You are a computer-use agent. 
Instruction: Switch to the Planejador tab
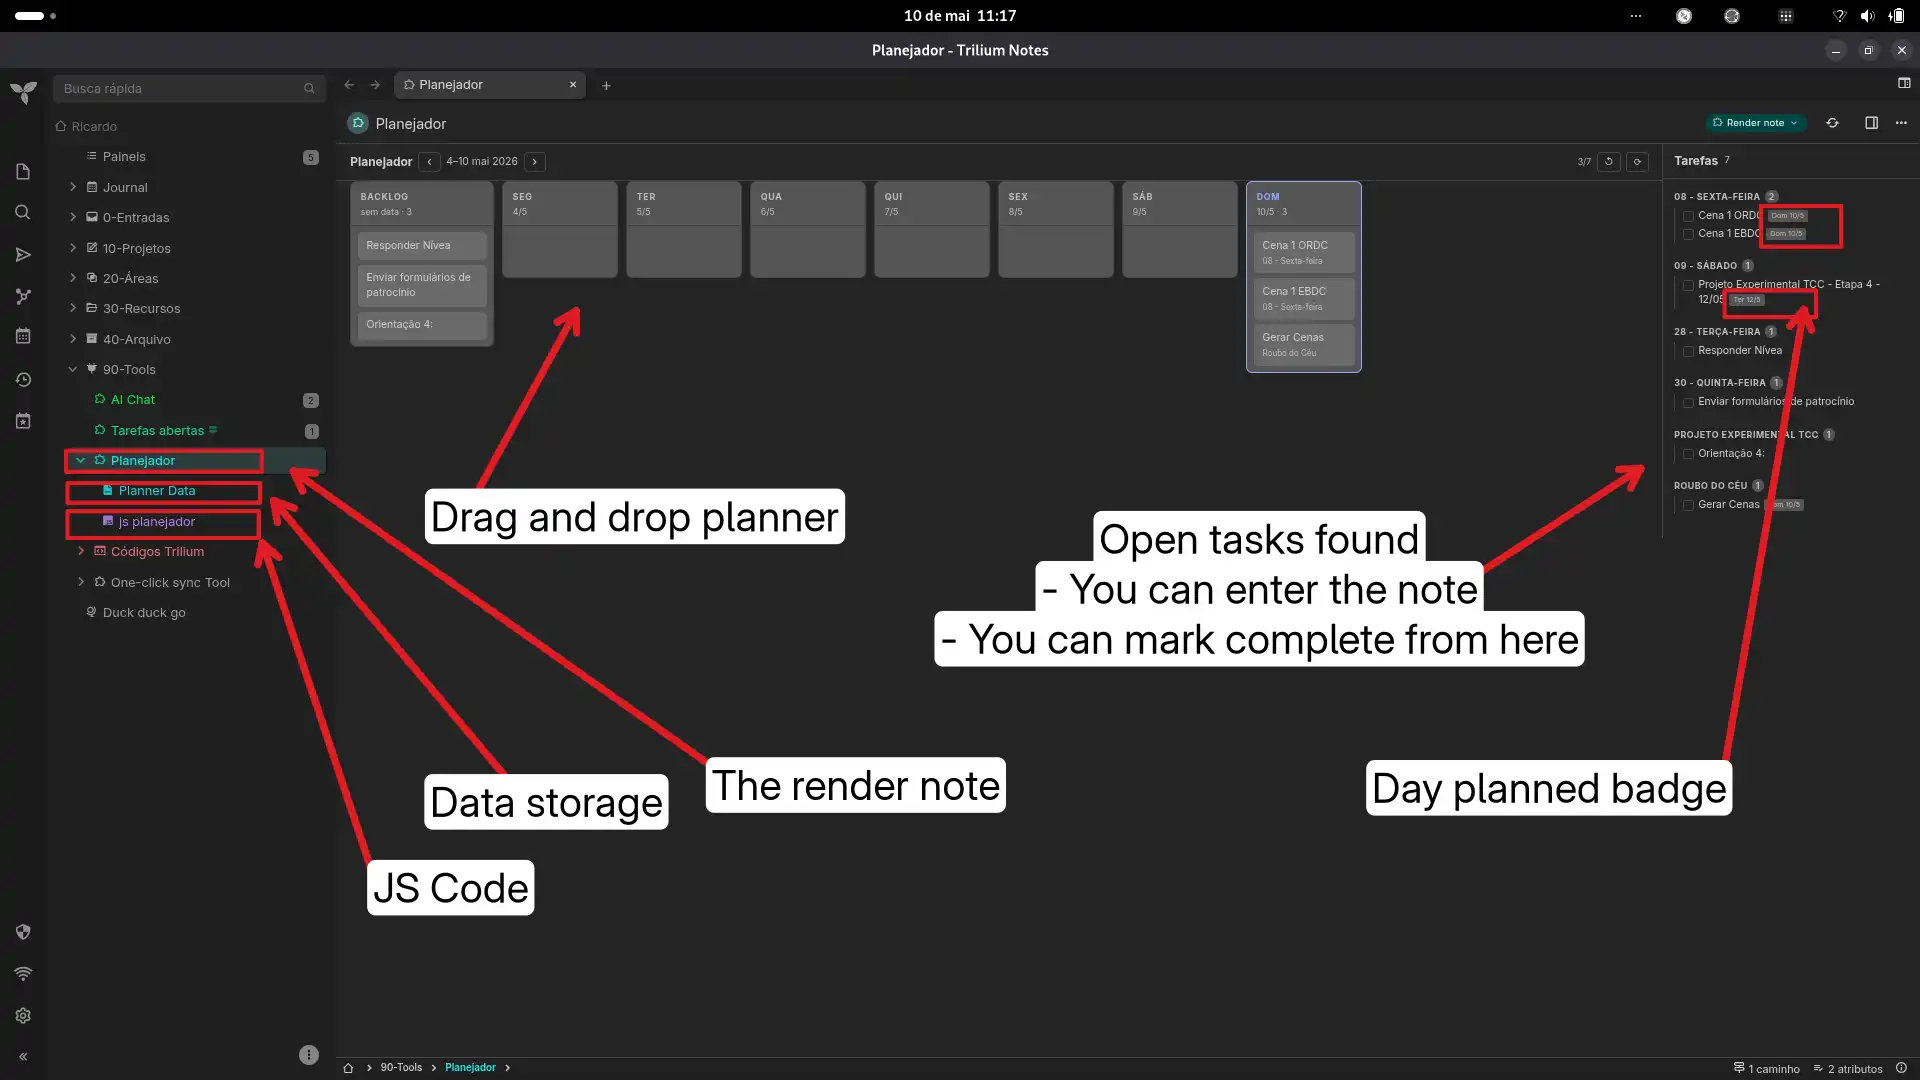[489, 85]
